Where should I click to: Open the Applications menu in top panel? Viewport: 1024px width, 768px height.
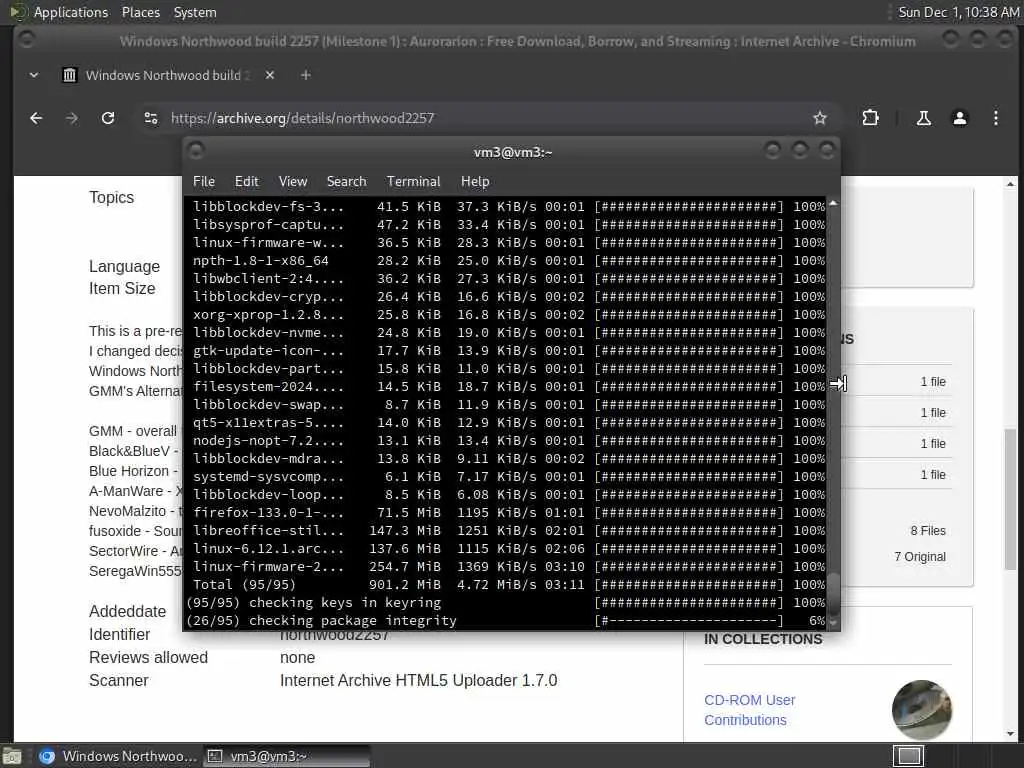[71, 12]
